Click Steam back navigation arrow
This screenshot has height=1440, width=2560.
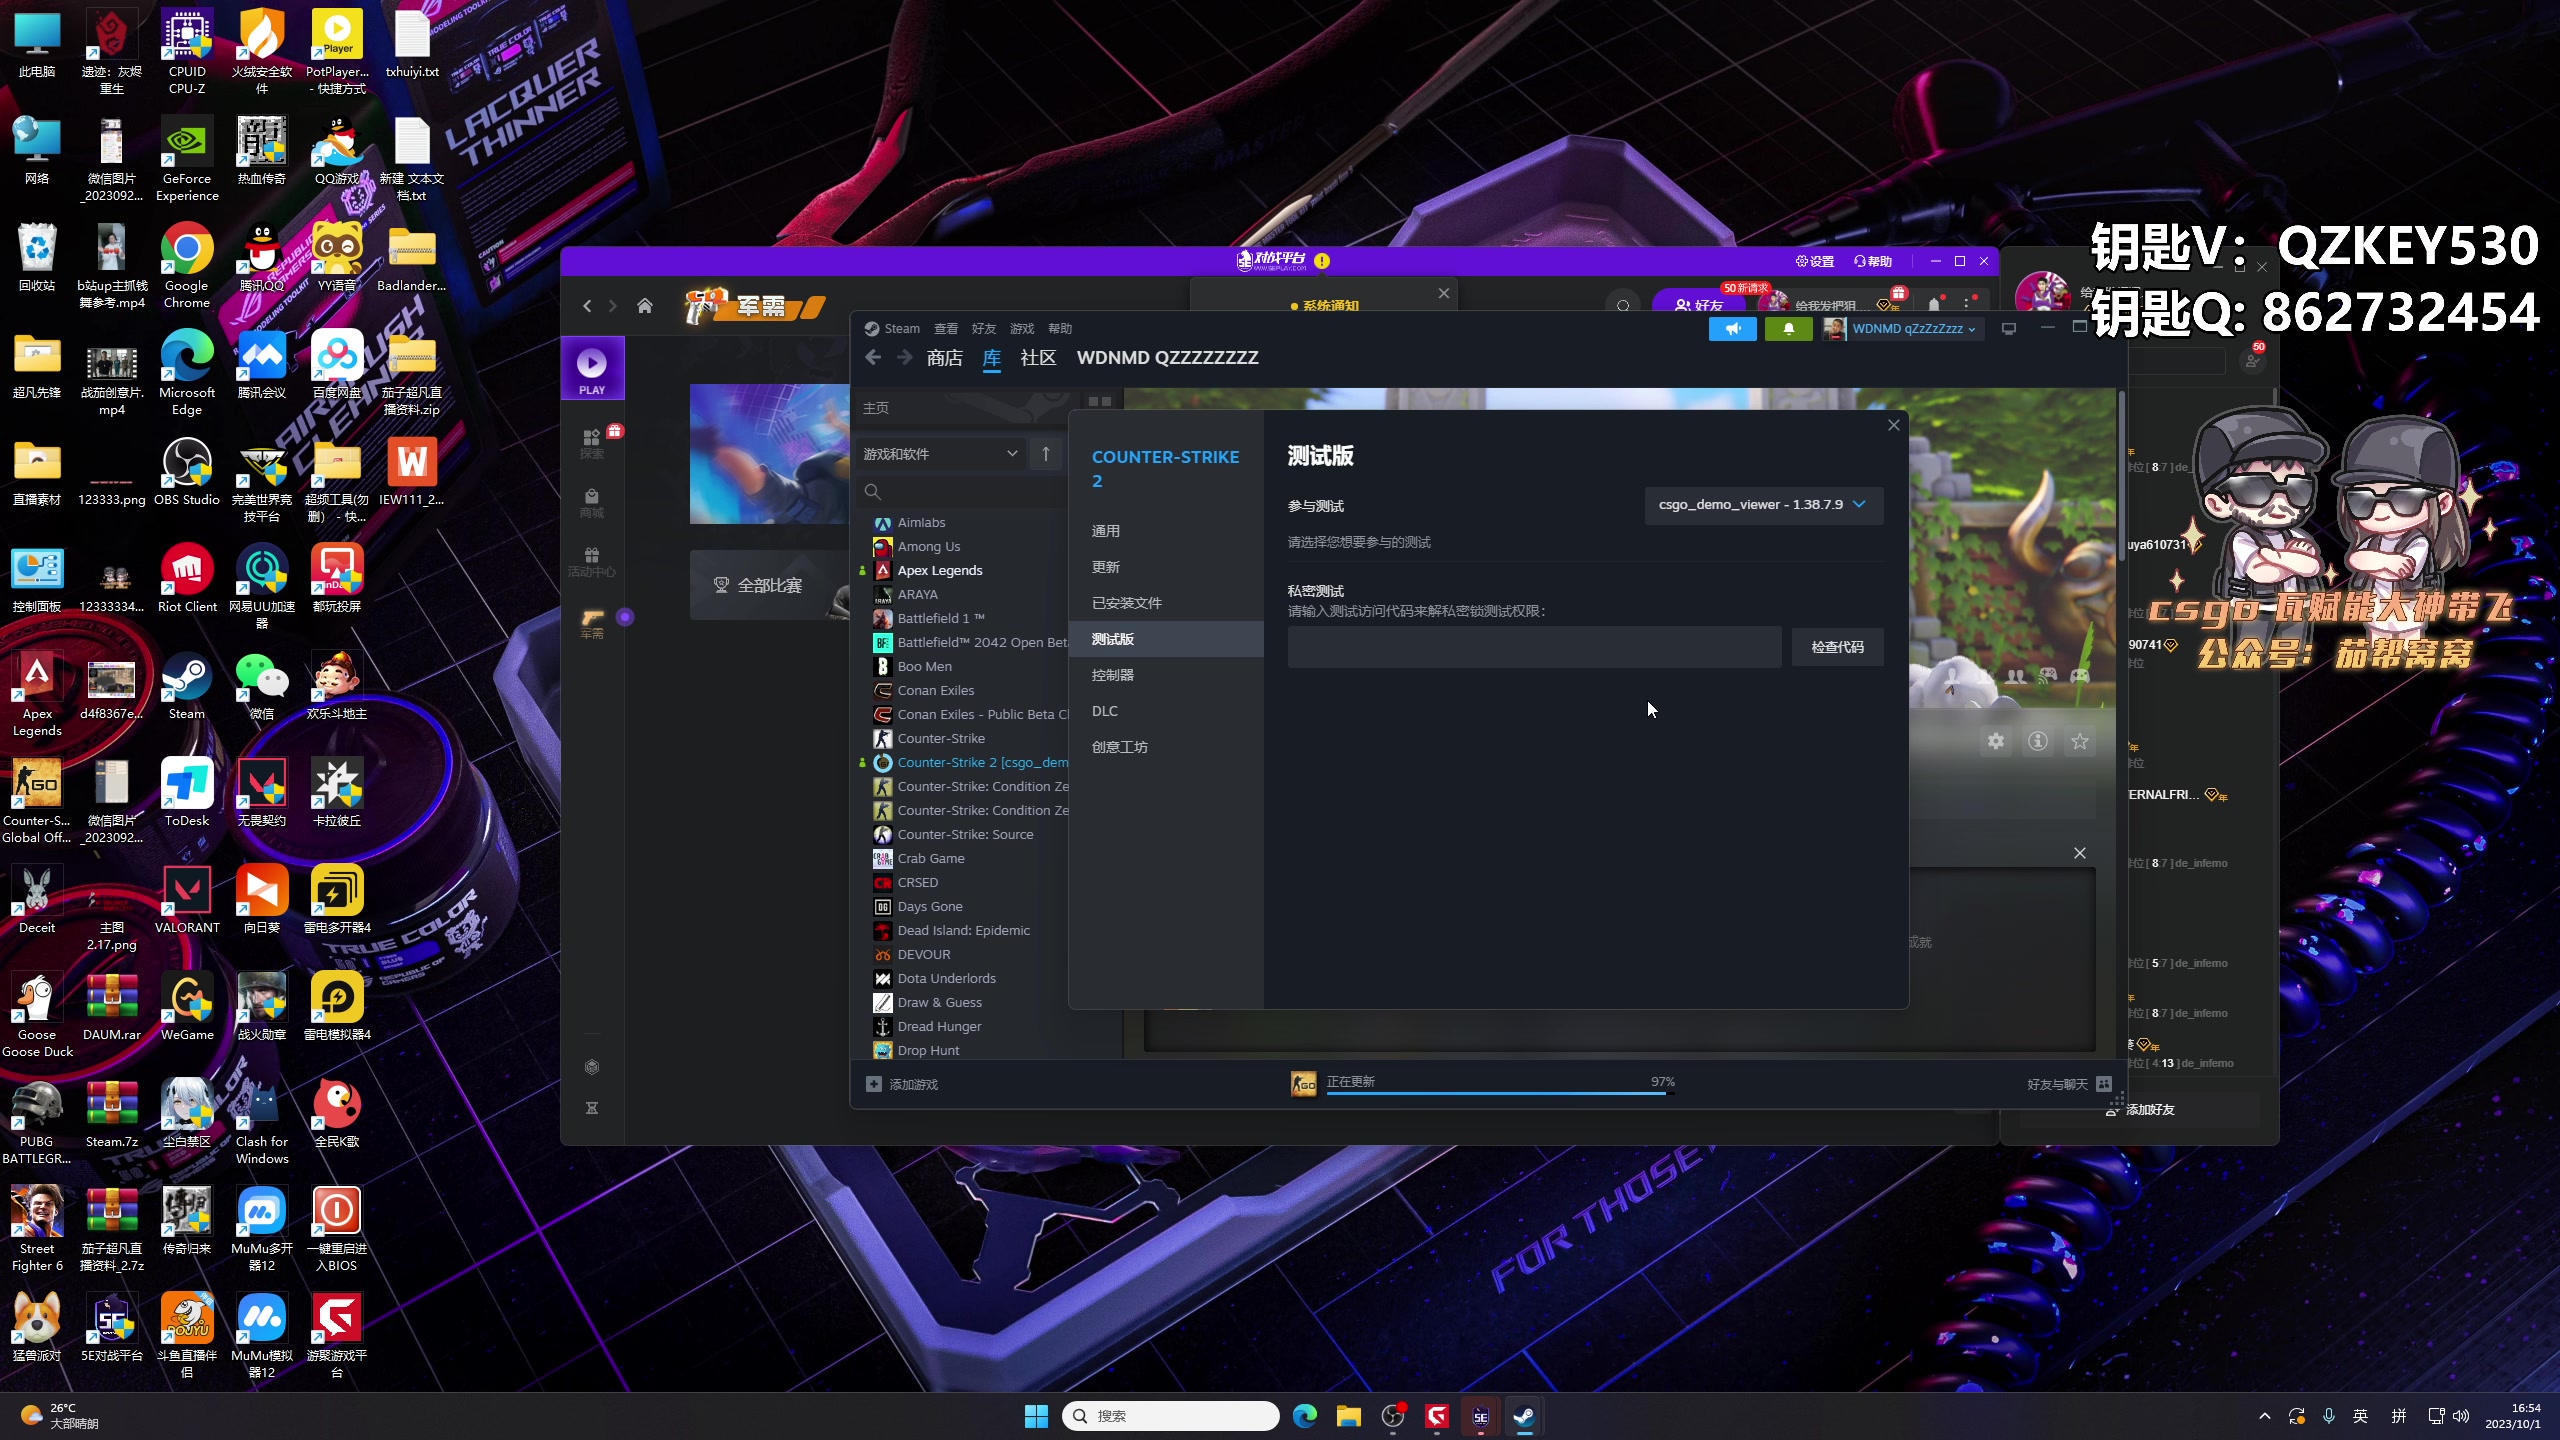point(873,358)
